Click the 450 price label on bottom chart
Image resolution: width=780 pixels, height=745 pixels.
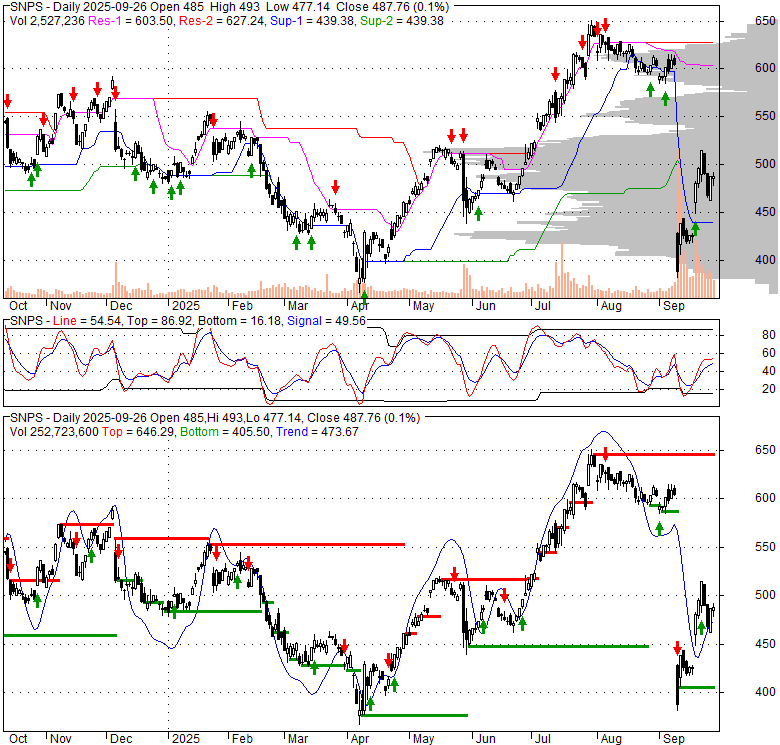(765, 644)
